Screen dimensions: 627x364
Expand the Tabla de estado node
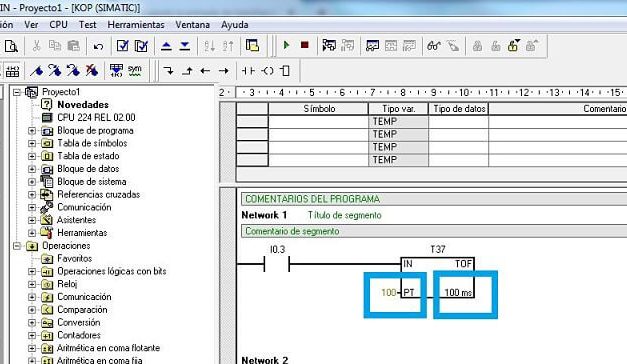(x=32, y=156)
